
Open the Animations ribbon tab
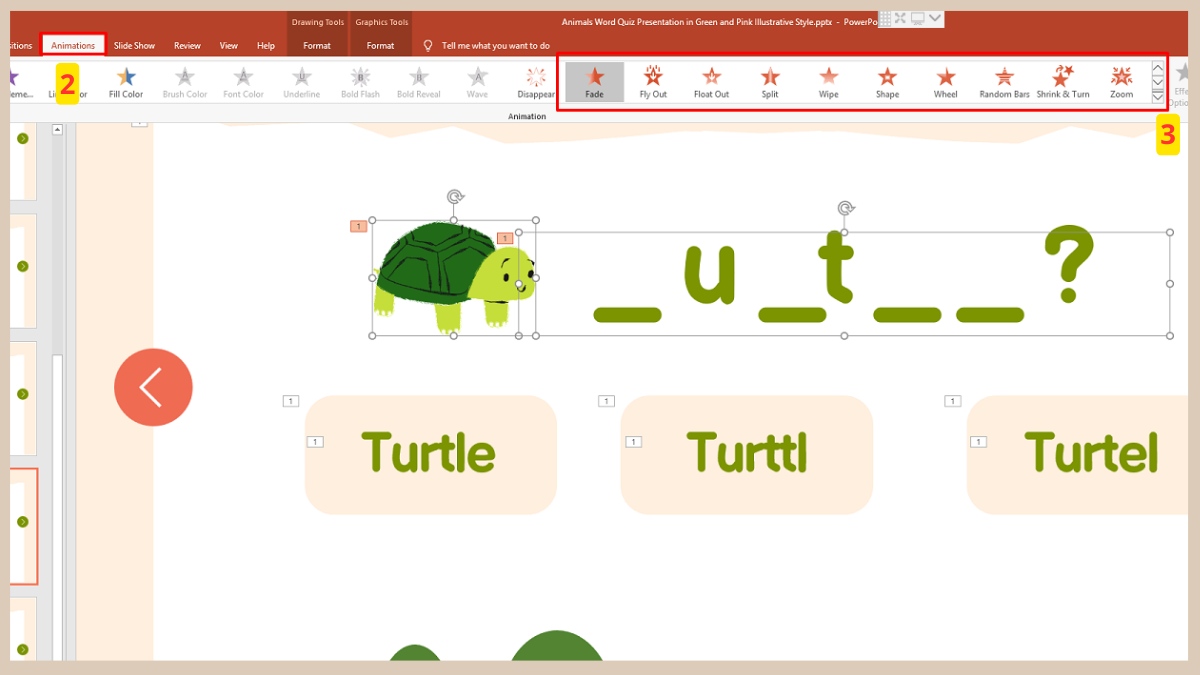pyautogui.click(x=73, y=45)
